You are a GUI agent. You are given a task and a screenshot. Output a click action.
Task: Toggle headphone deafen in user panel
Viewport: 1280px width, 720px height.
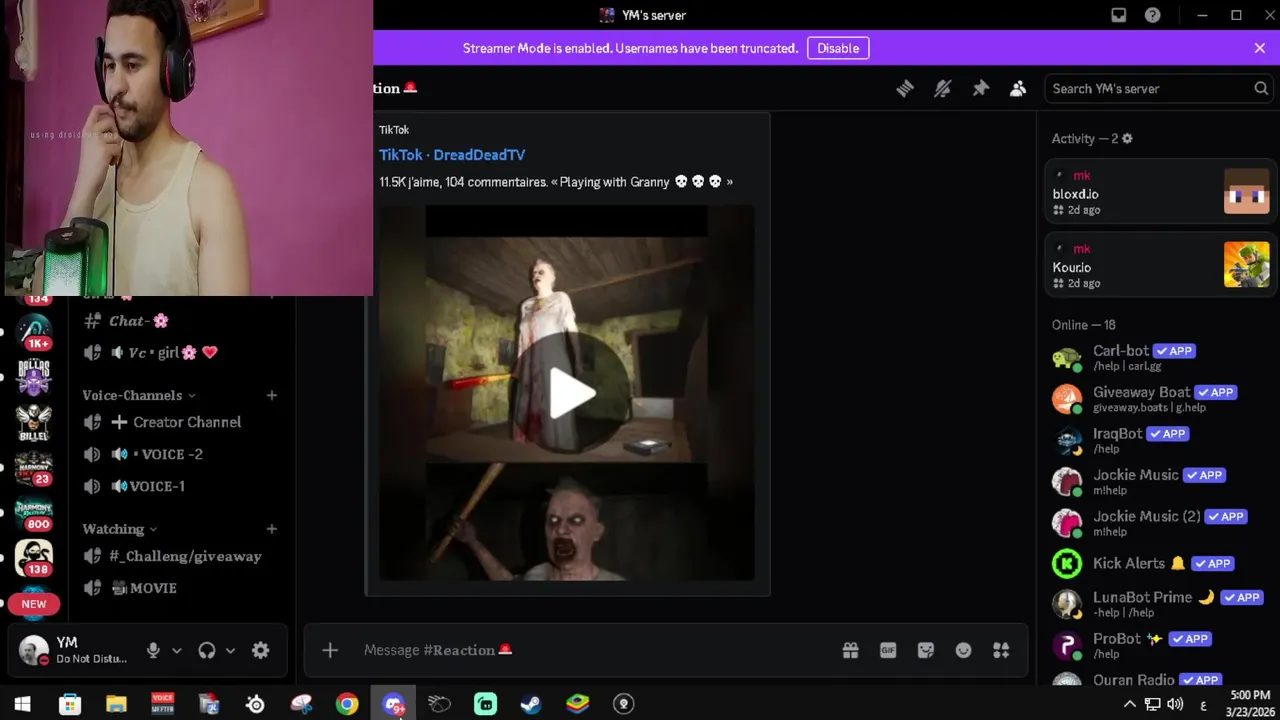pos(207,650)
